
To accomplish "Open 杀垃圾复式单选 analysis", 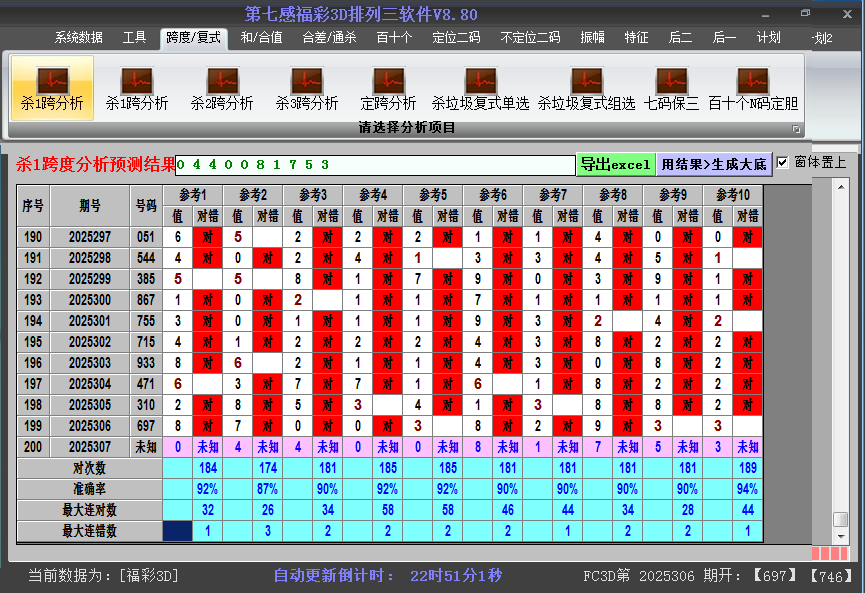I will 480,85.
